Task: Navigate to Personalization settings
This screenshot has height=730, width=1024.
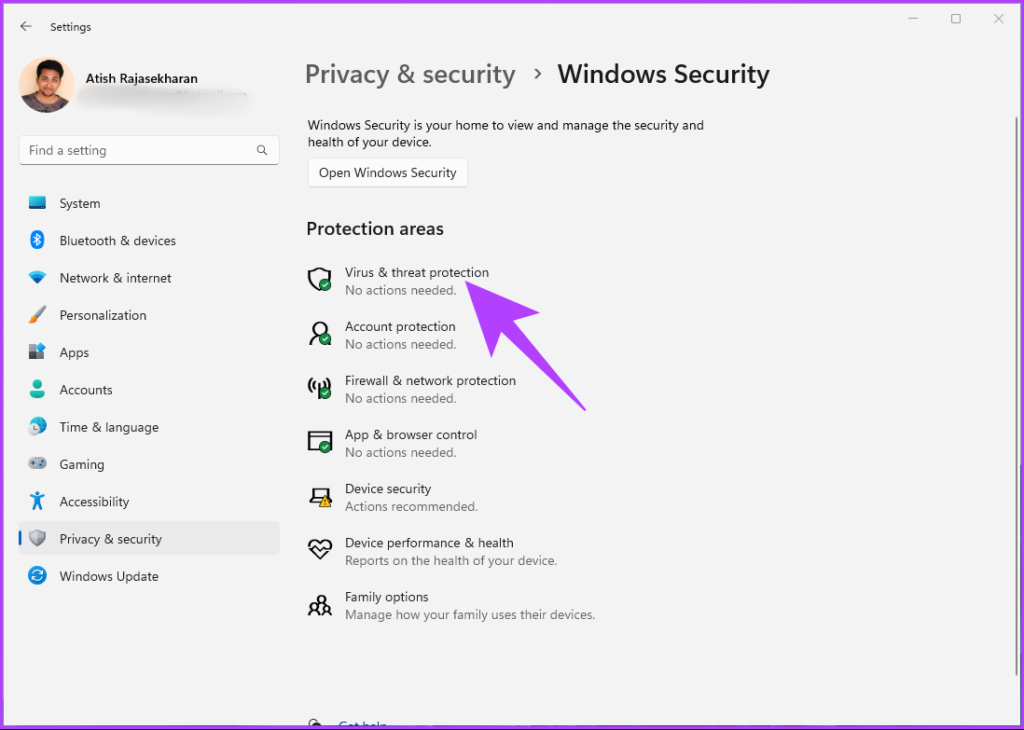Action: pyautogui.click(x=102, y=315)
